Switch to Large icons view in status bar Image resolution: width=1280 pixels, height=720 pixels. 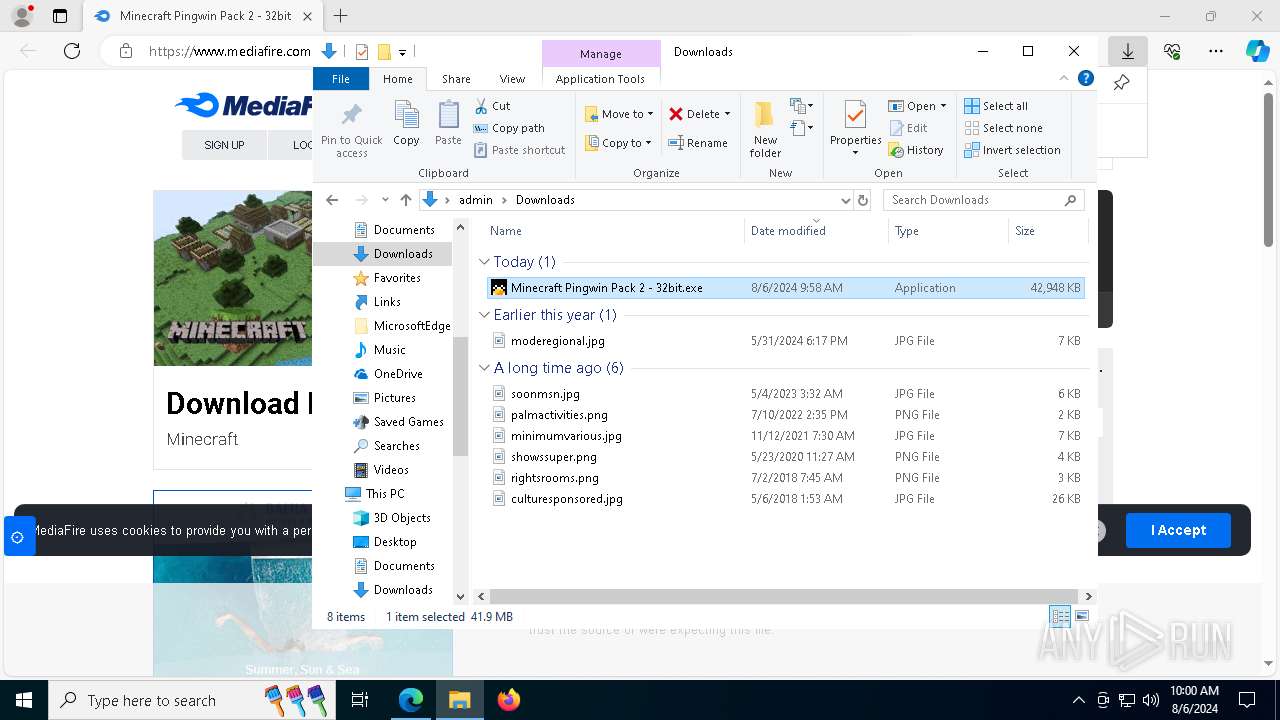pos(1081,616)
